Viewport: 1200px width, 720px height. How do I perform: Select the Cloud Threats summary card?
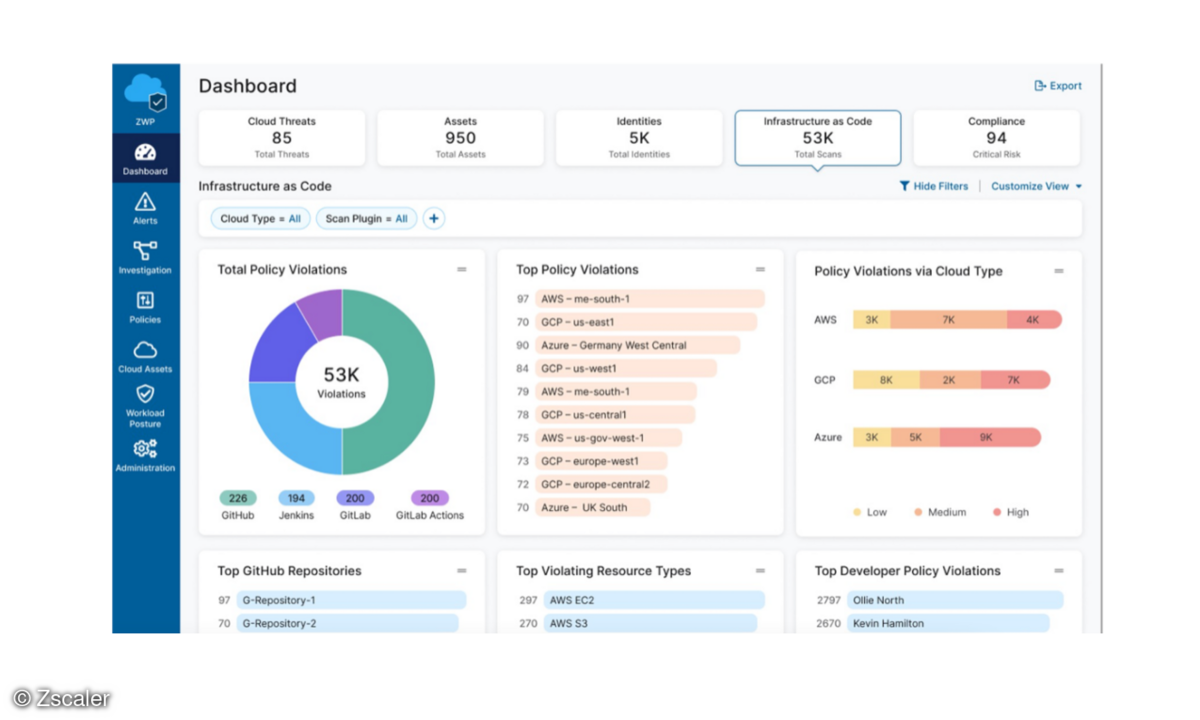(282, 137)
